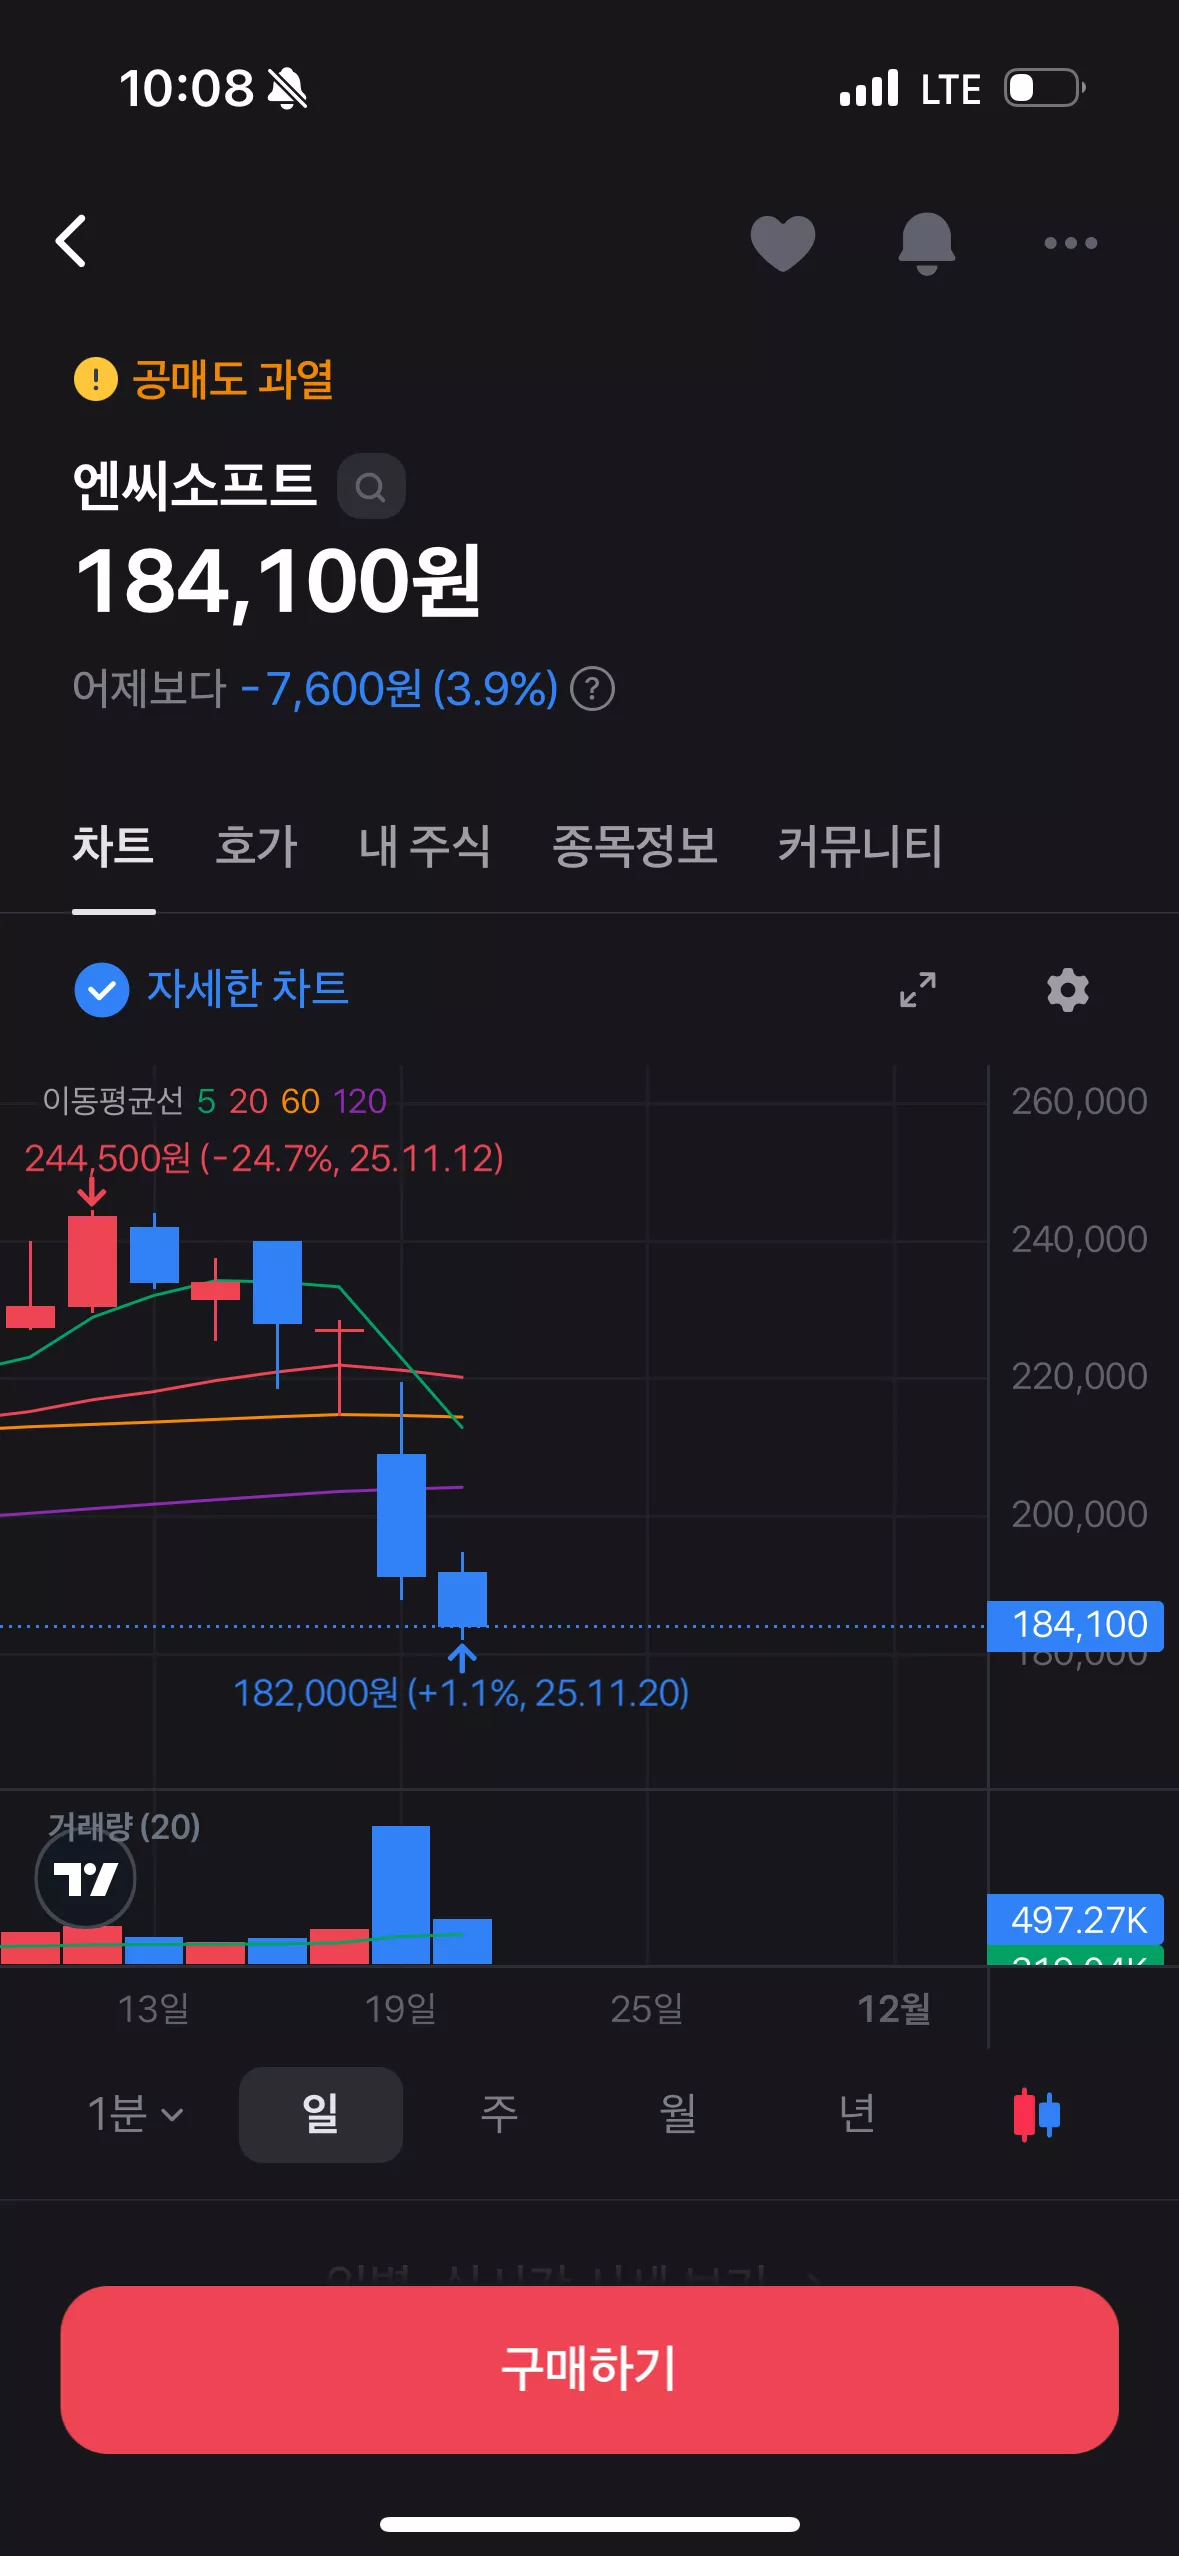This screenshot has width=1179, height=2556.
Task: Tap the 25일 date axis label
Action: click(x=647, y=2008)
